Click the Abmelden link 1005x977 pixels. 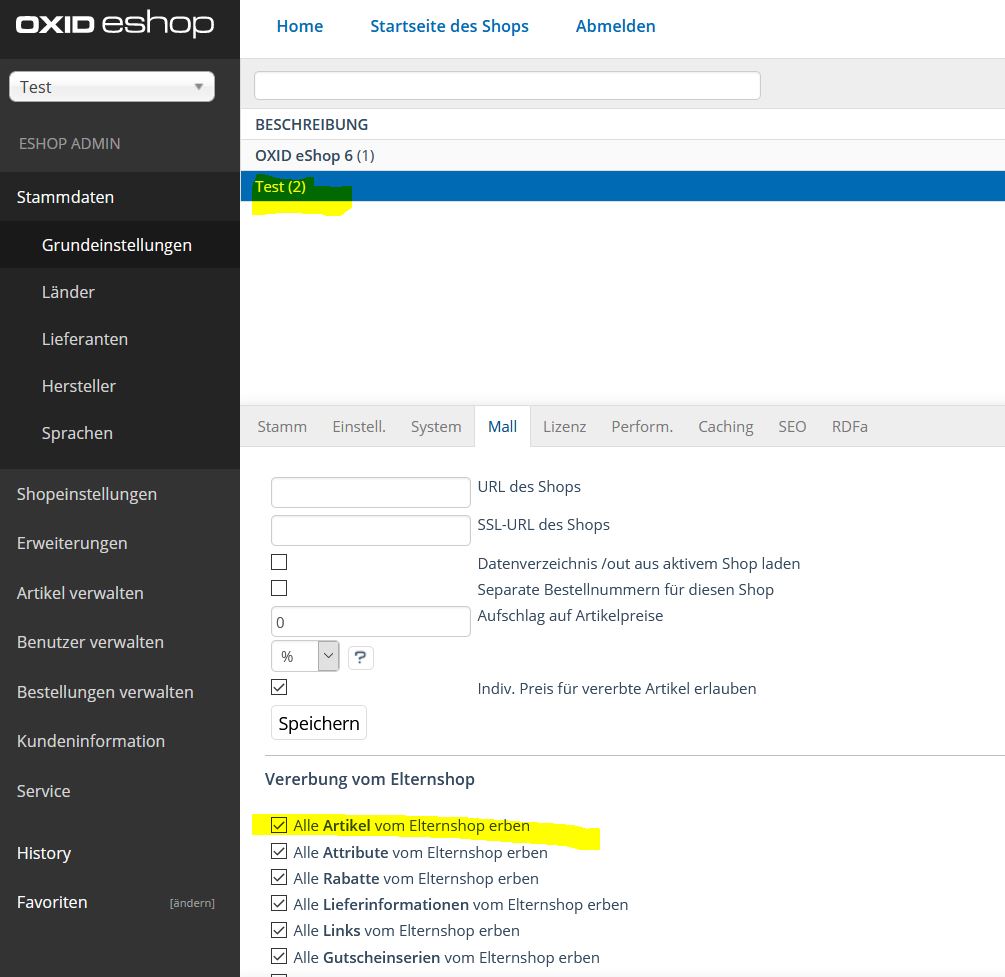click(x=615, y=26)
